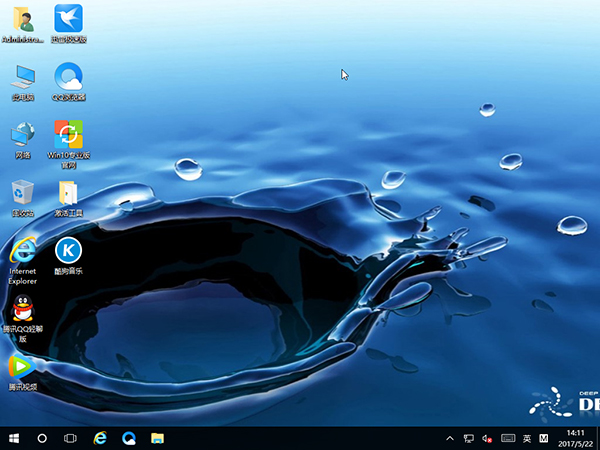Open the taskbar clock and date
The width and height of the screenshot is (600, 450).
pyautogui.click(x=574, y=438)
